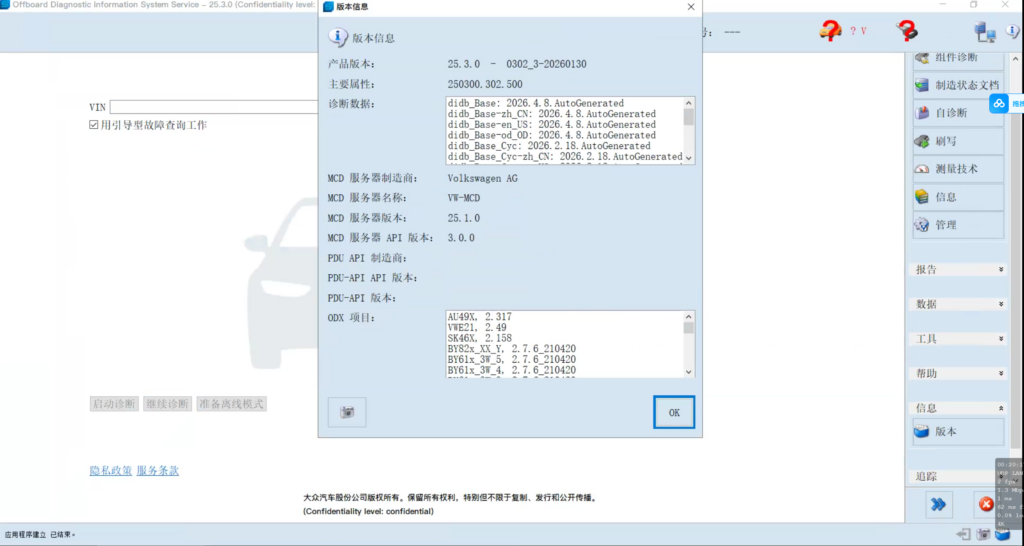Click the MCD server version value 25.1.0
Image resolution: width=1024 pixels, height=546 pixels.
(464, 218)
